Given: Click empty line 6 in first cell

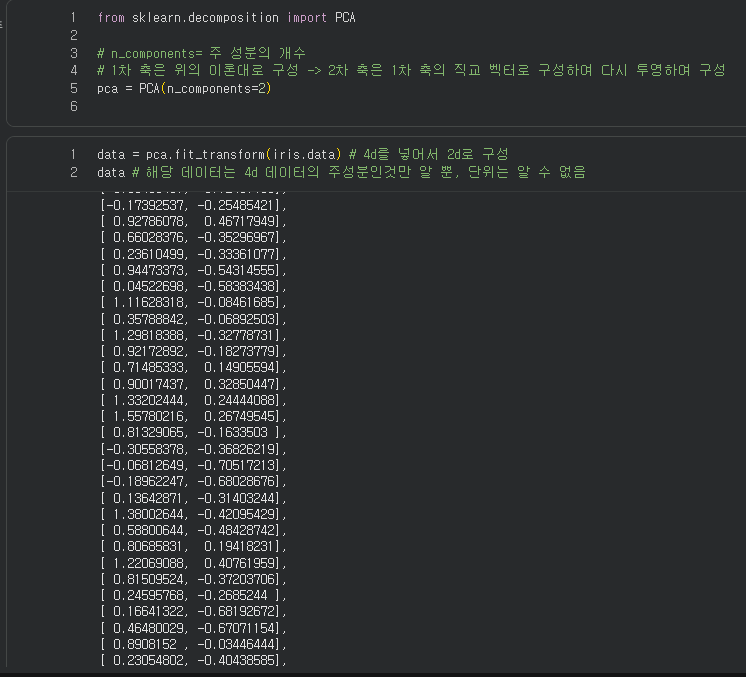Looking at the screenshot, I should 74,106.
